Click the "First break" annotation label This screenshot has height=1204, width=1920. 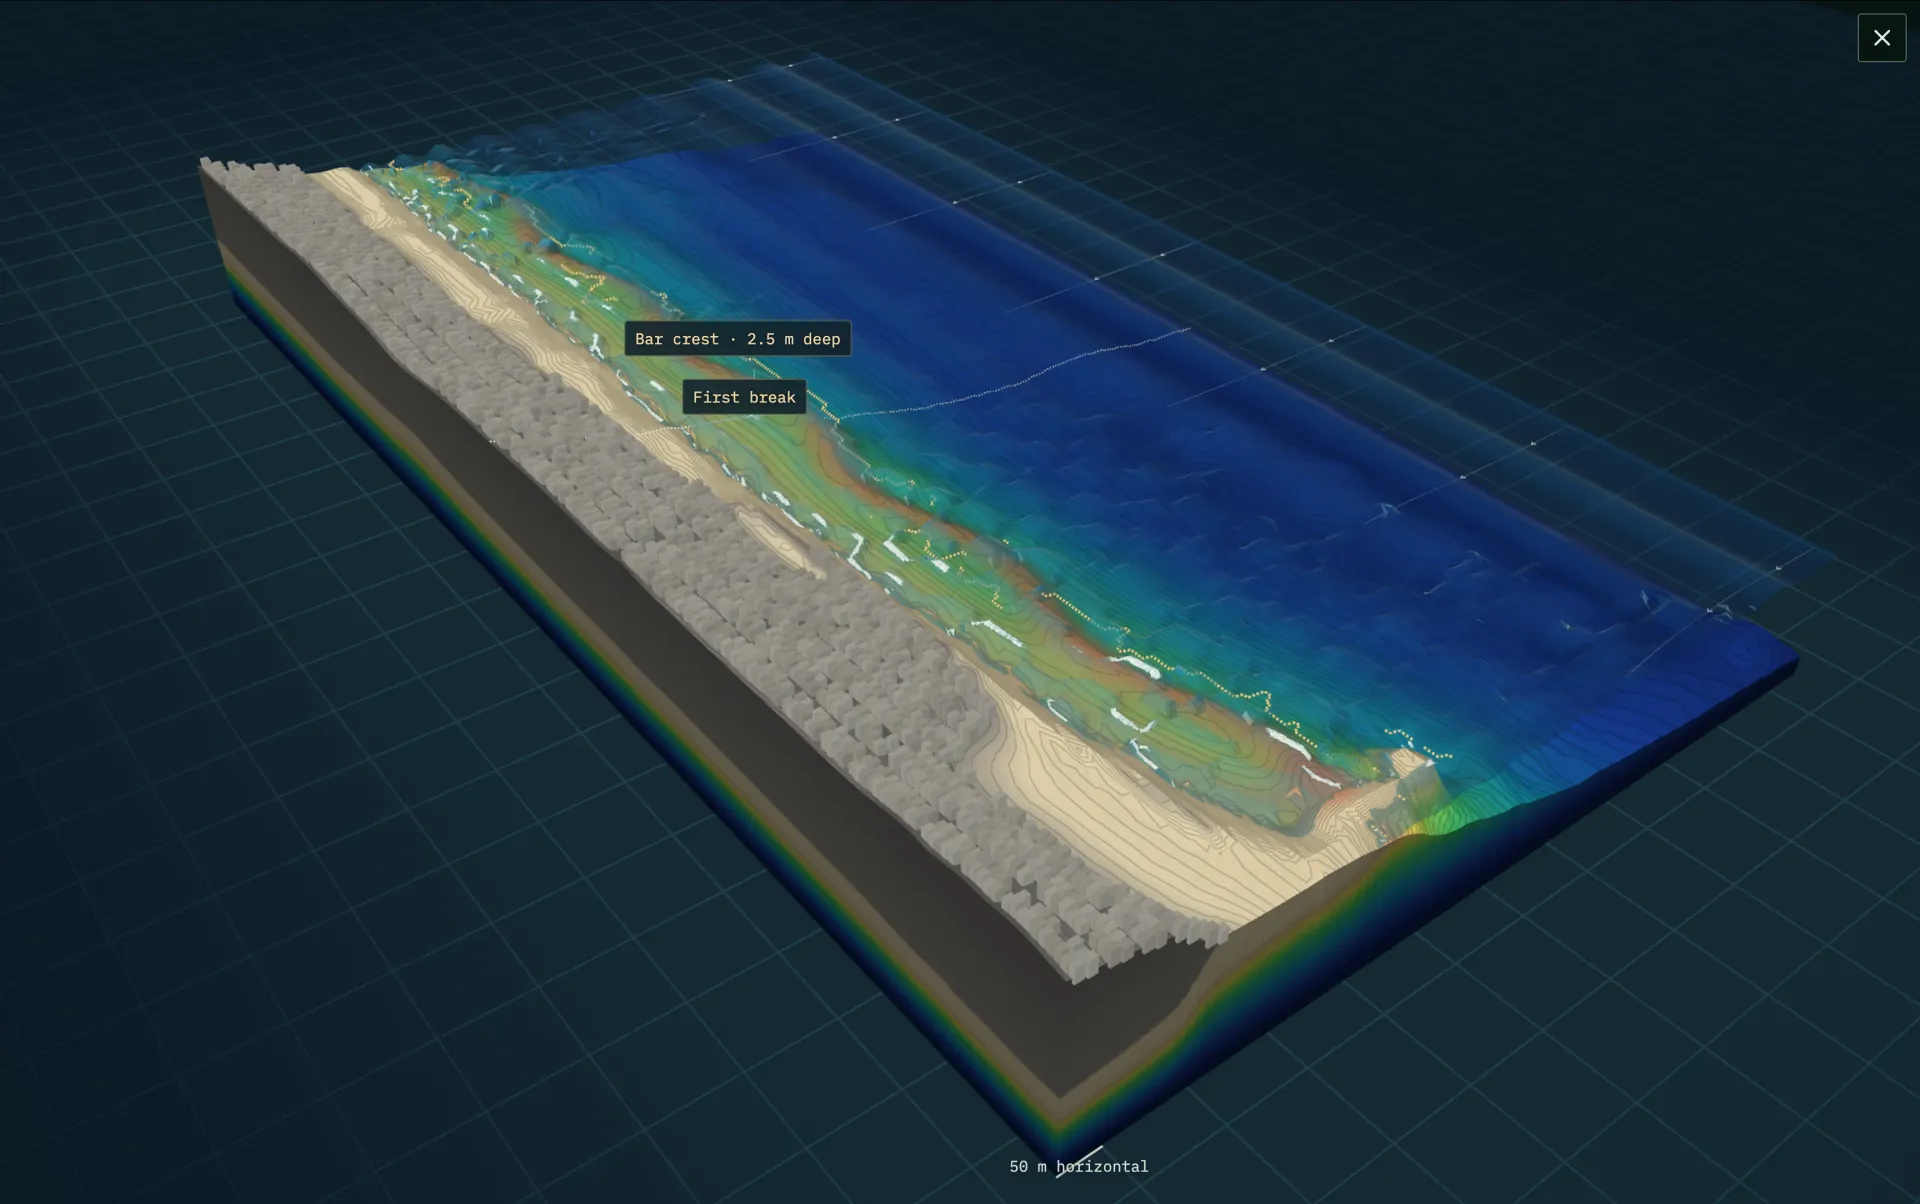click(x=744, y=397)
